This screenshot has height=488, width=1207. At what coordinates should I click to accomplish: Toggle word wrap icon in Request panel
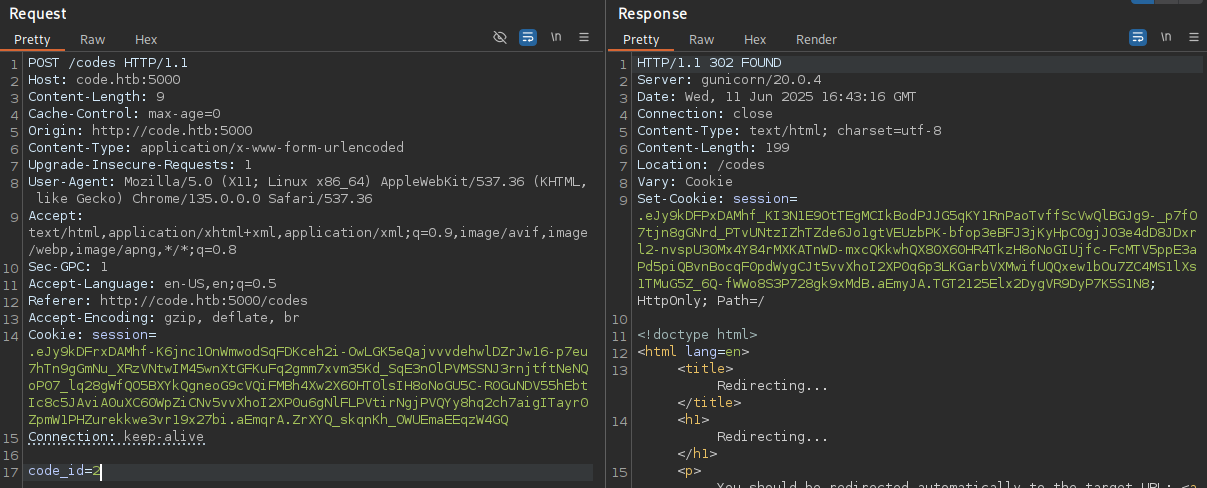[528, 38]
